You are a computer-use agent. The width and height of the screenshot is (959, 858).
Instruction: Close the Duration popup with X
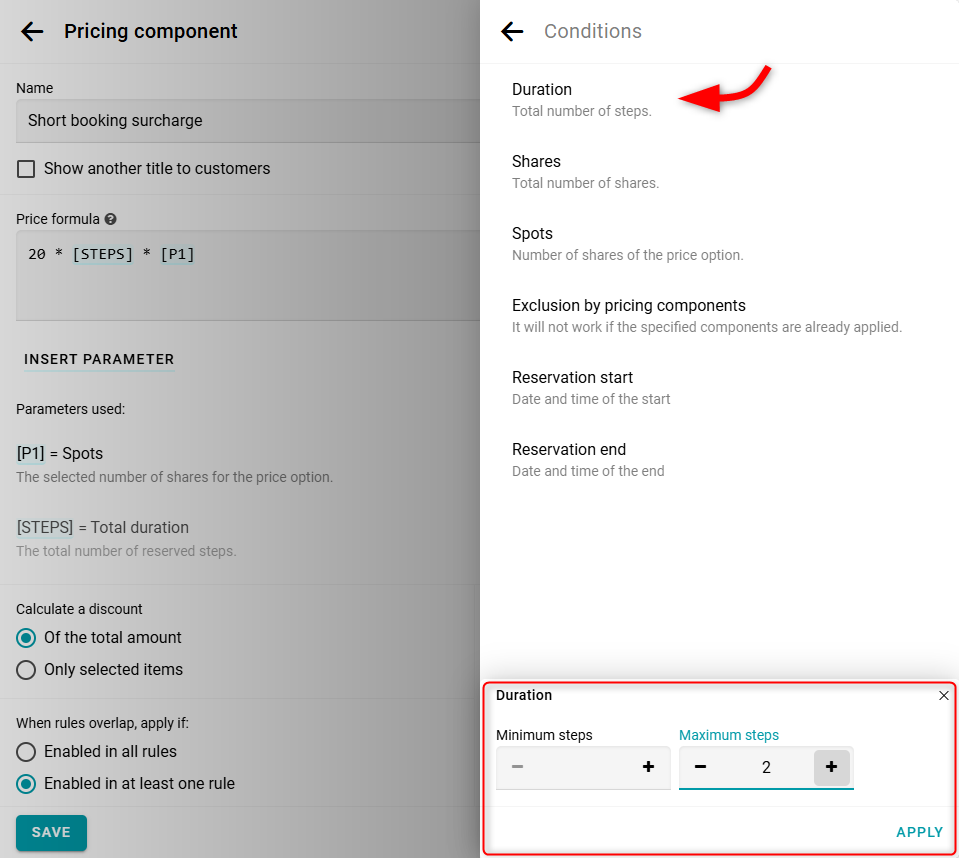[x=943, y=696]
